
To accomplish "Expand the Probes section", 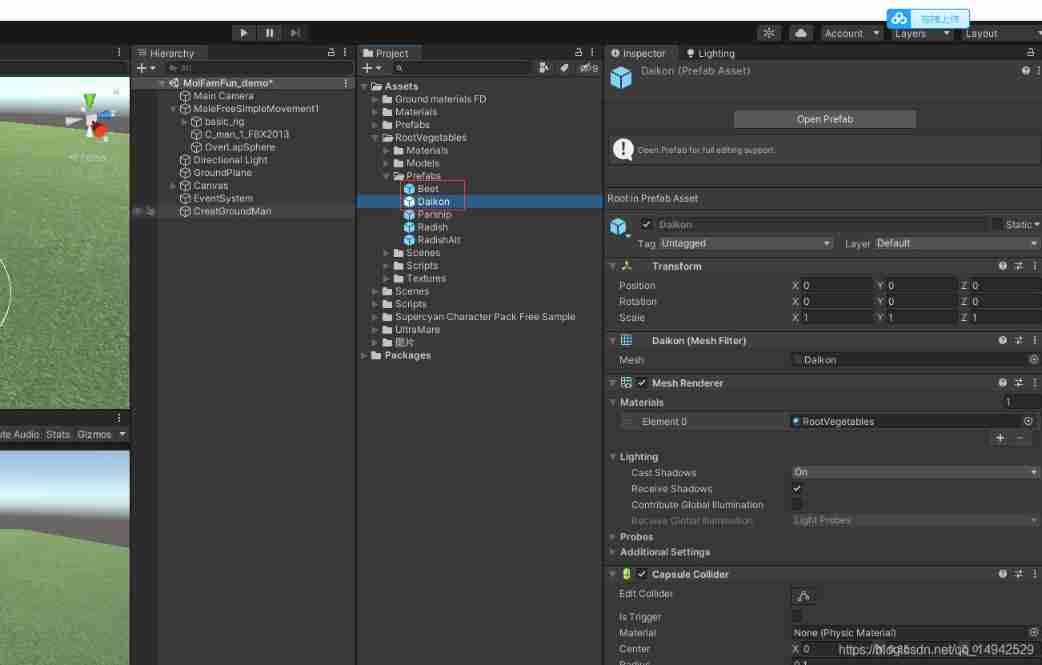I will pos(613,537).
